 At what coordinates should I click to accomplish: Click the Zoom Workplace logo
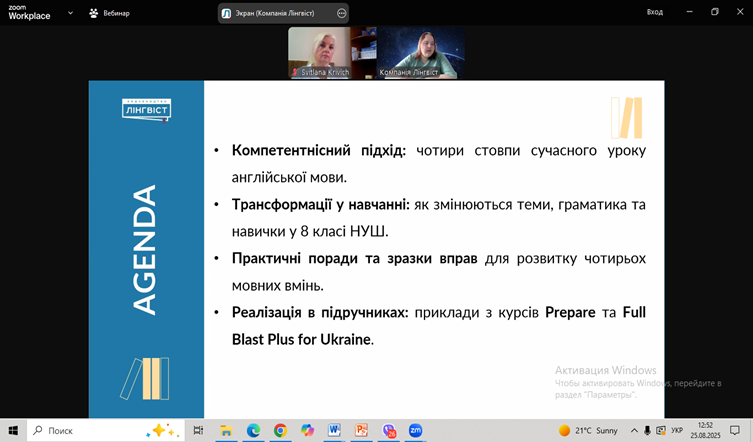(29, 12)
